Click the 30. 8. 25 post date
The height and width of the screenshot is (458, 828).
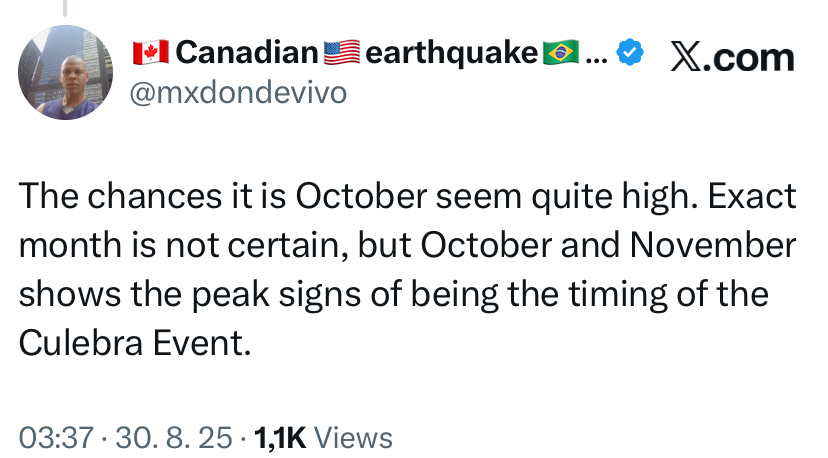pos(174,438)
